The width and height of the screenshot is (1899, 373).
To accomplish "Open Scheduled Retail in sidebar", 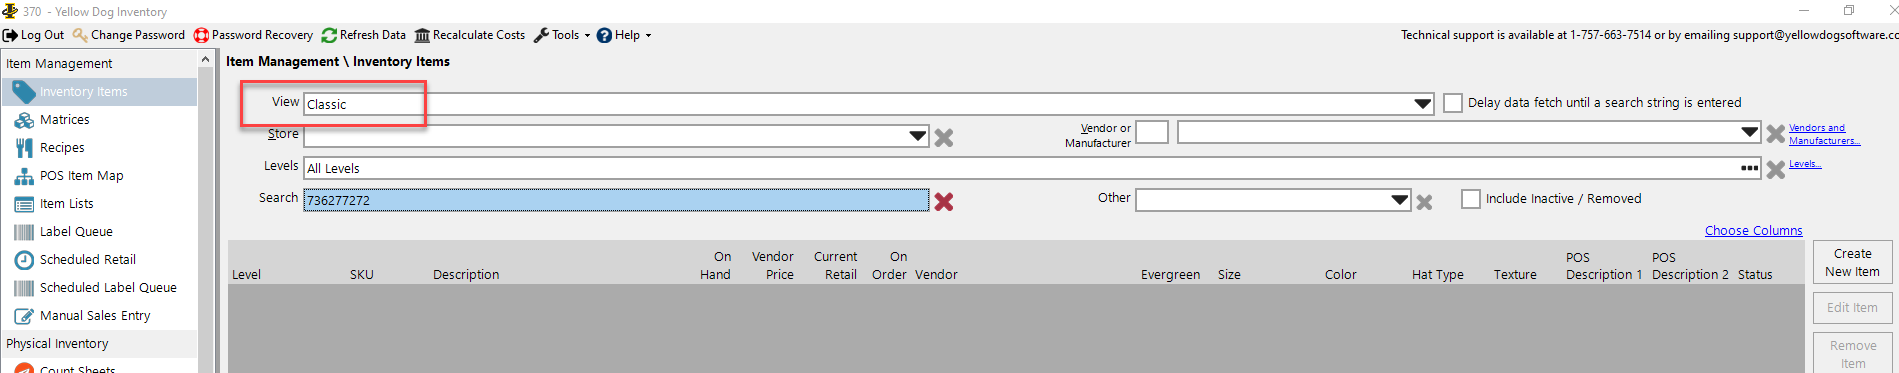I will pos(88,259).
